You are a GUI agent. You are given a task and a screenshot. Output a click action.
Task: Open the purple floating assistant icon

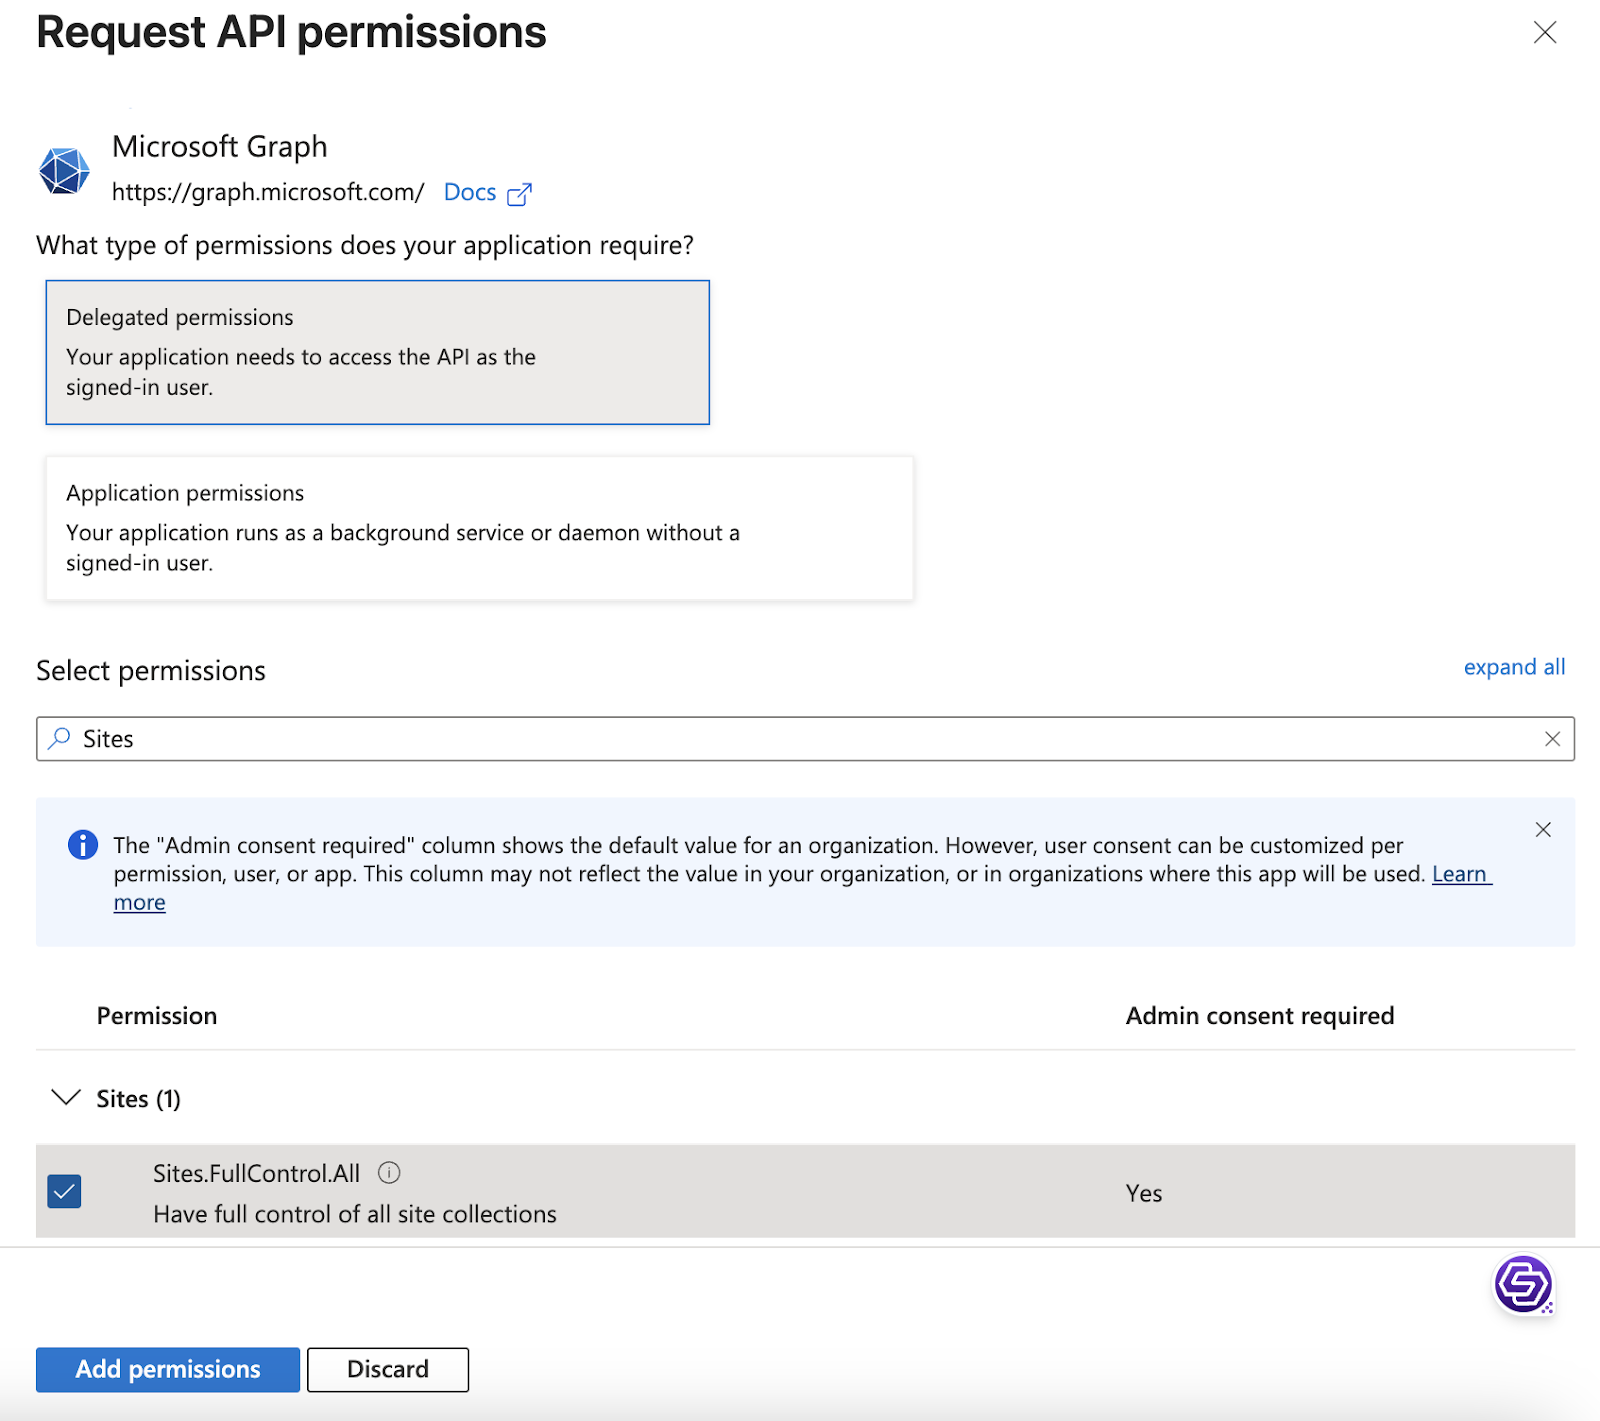click(x=1522, y=1284)
